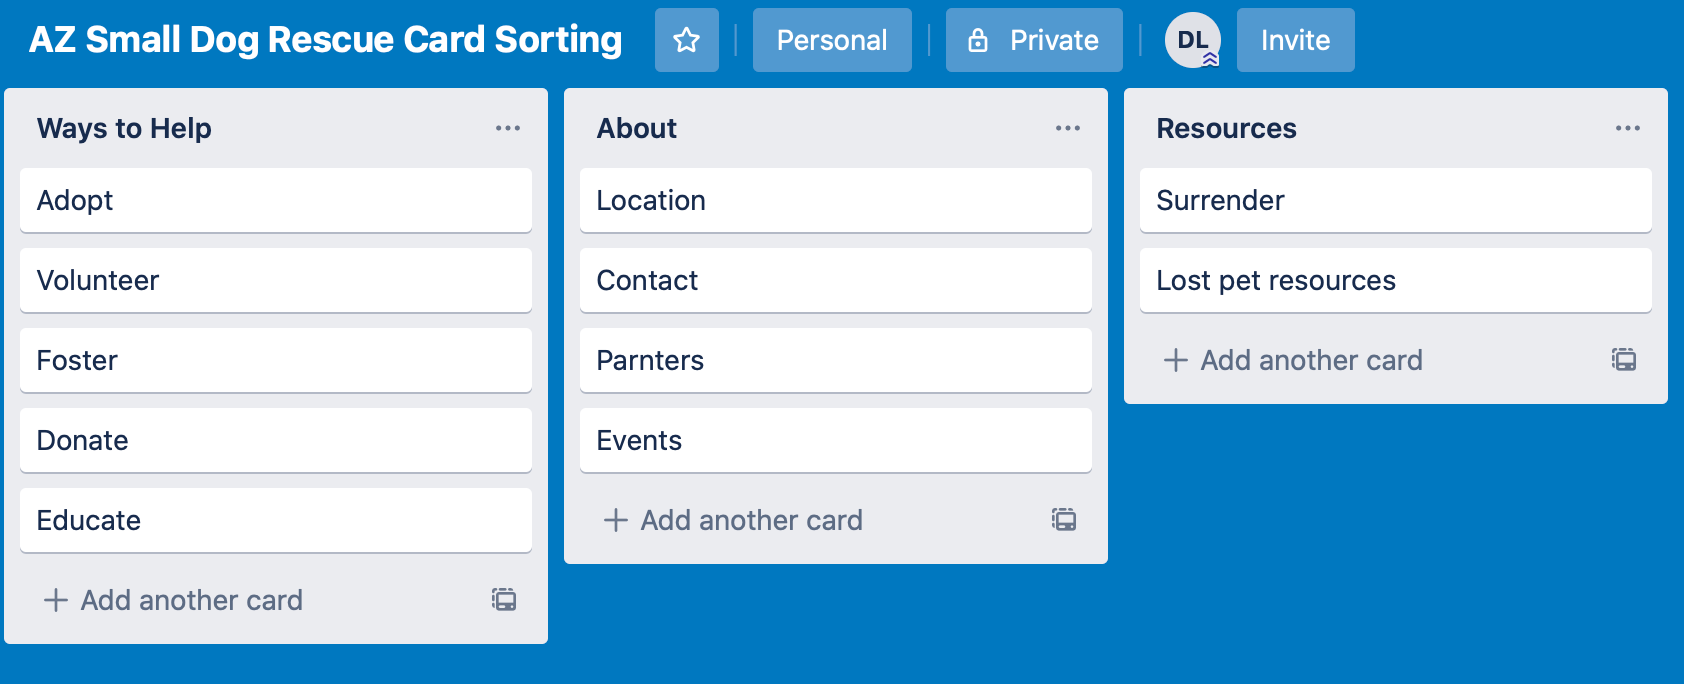Open the Volunteer card
This screenshot has height=684, width=1684.
point(276,280)
